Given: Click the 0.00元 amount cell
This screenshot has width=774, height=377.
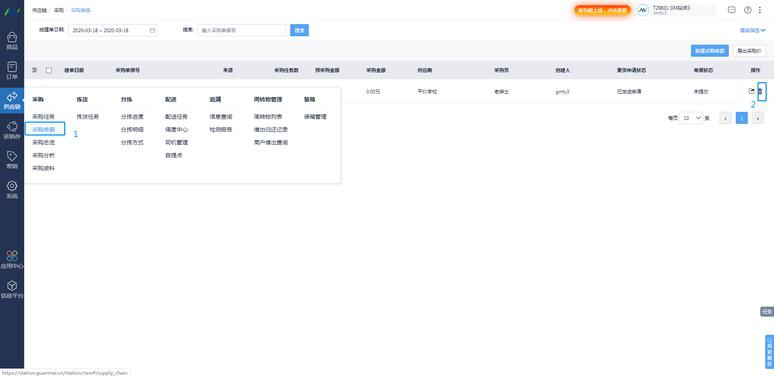Looking at the screenshot, I should [x=373, y=91].
